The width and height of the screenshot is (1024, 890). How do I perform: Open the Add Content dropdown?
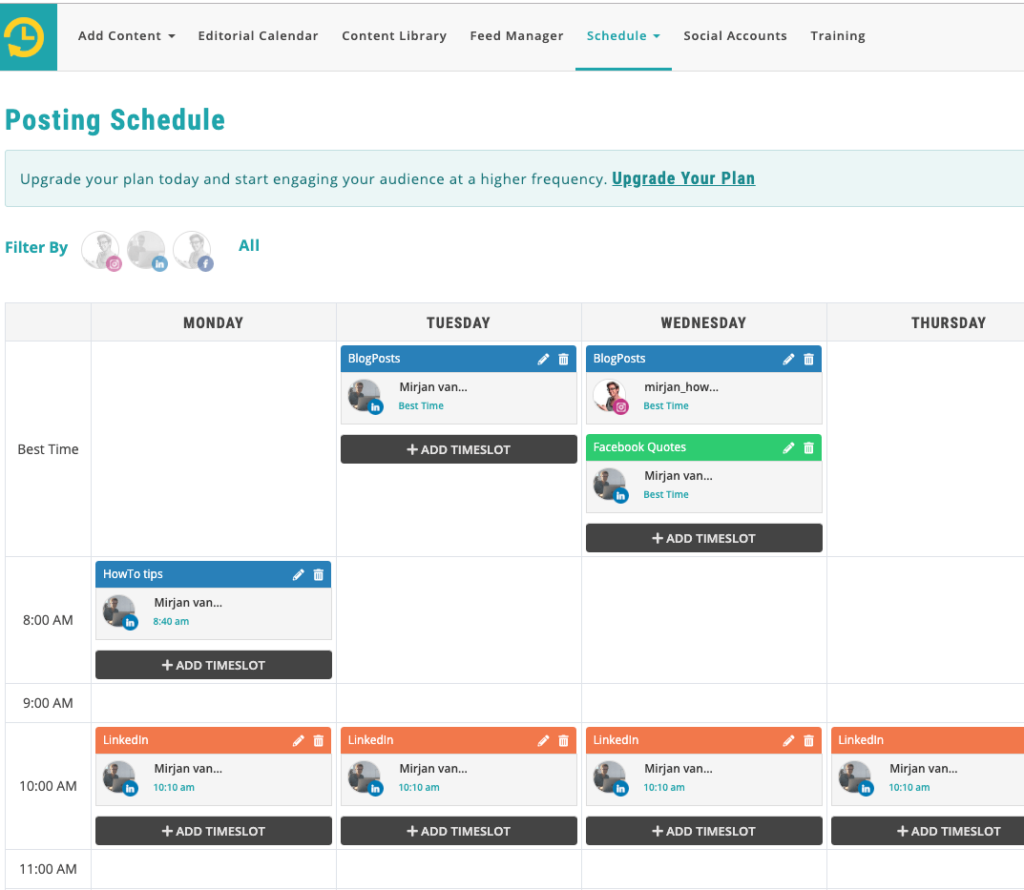coord(126,36)
